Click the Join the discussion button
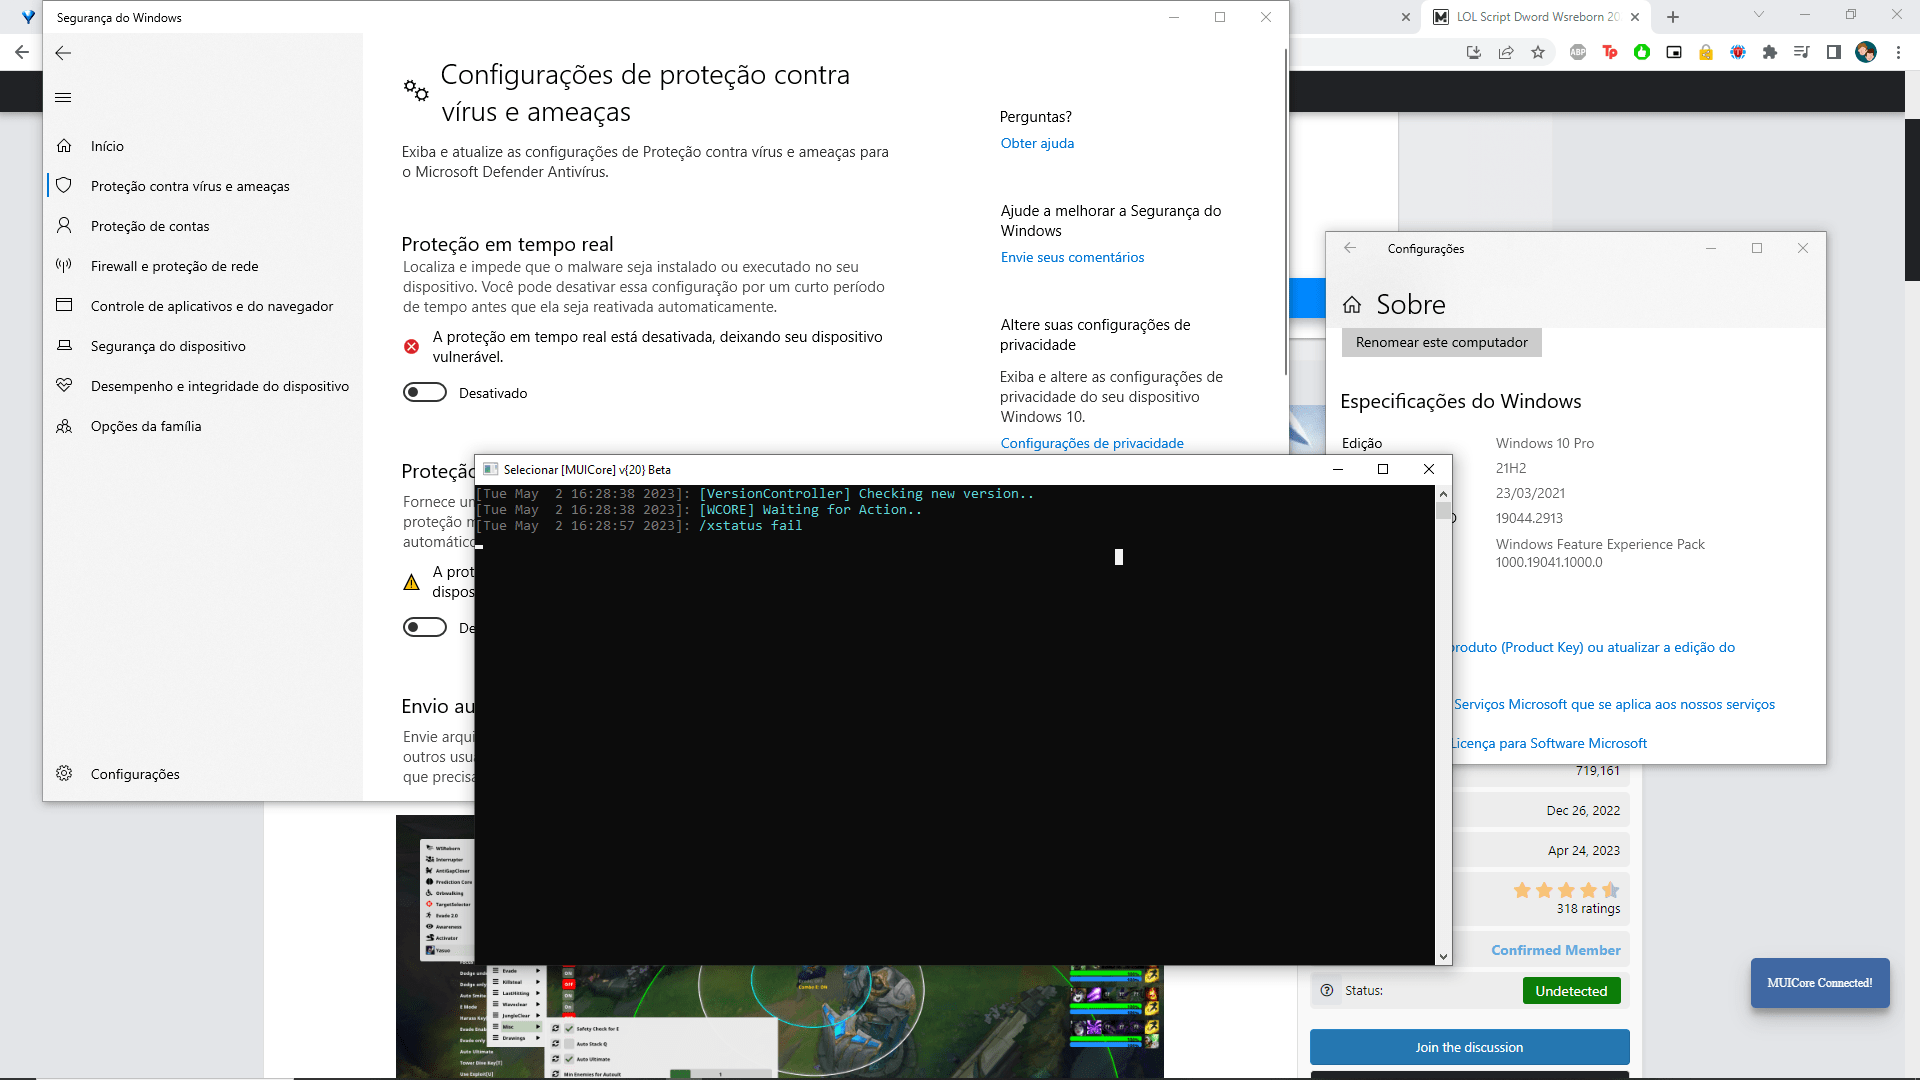This screenshot has width=1920, height=1080. (x=1469, y=1047)
